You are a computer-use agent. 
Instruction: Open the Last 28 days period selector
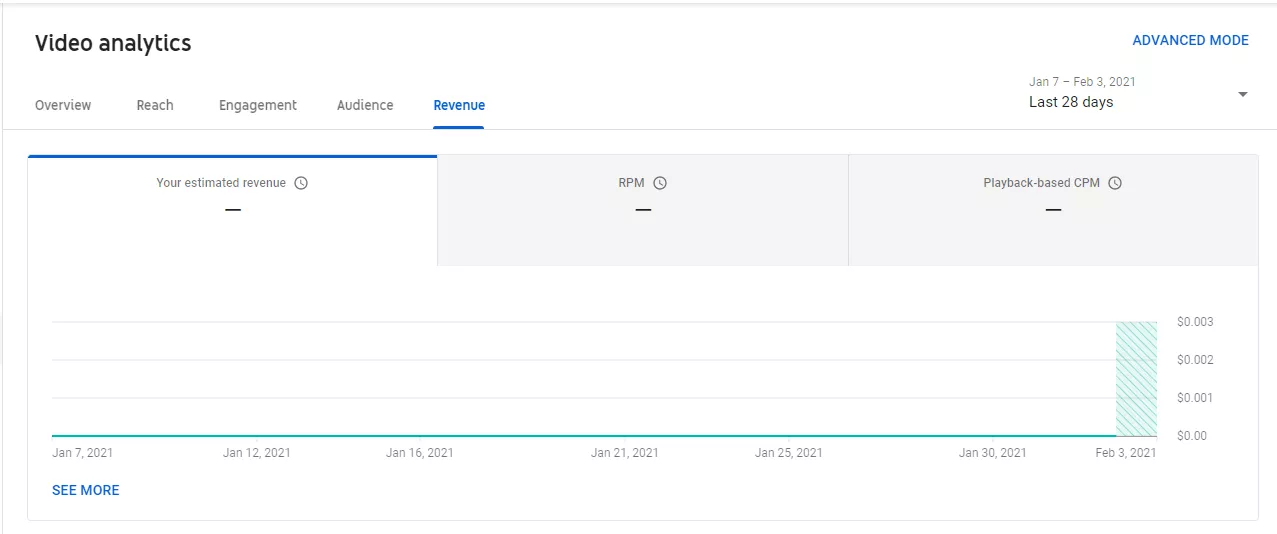1071,102
